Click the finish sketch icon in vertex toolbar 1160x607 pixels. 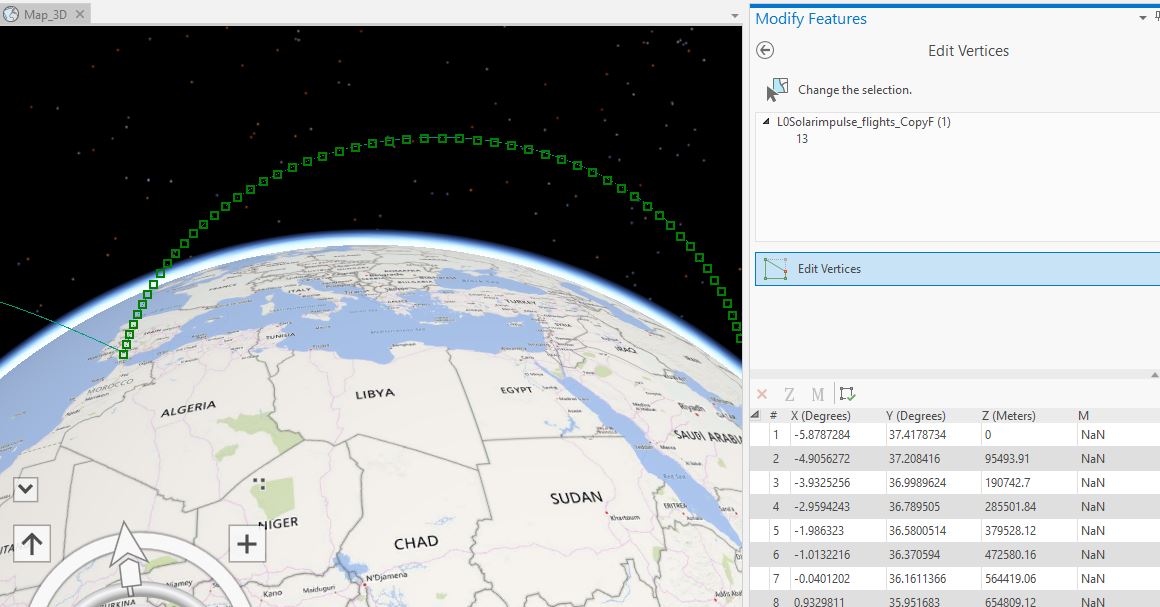pos(847,394)
